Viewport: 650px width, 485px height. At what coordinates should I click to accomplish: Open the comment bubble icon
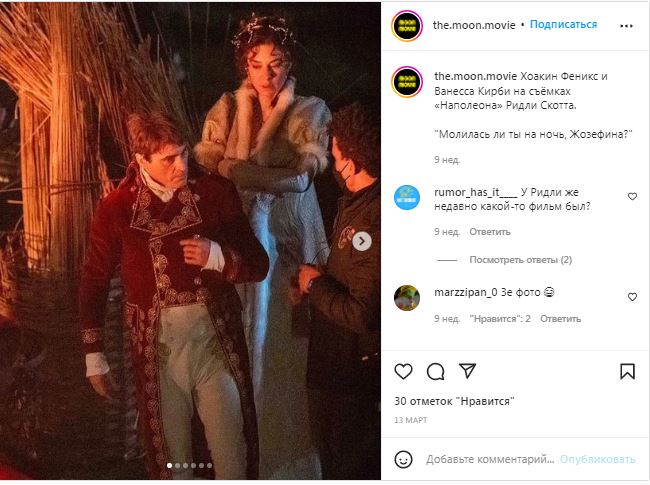436,371
